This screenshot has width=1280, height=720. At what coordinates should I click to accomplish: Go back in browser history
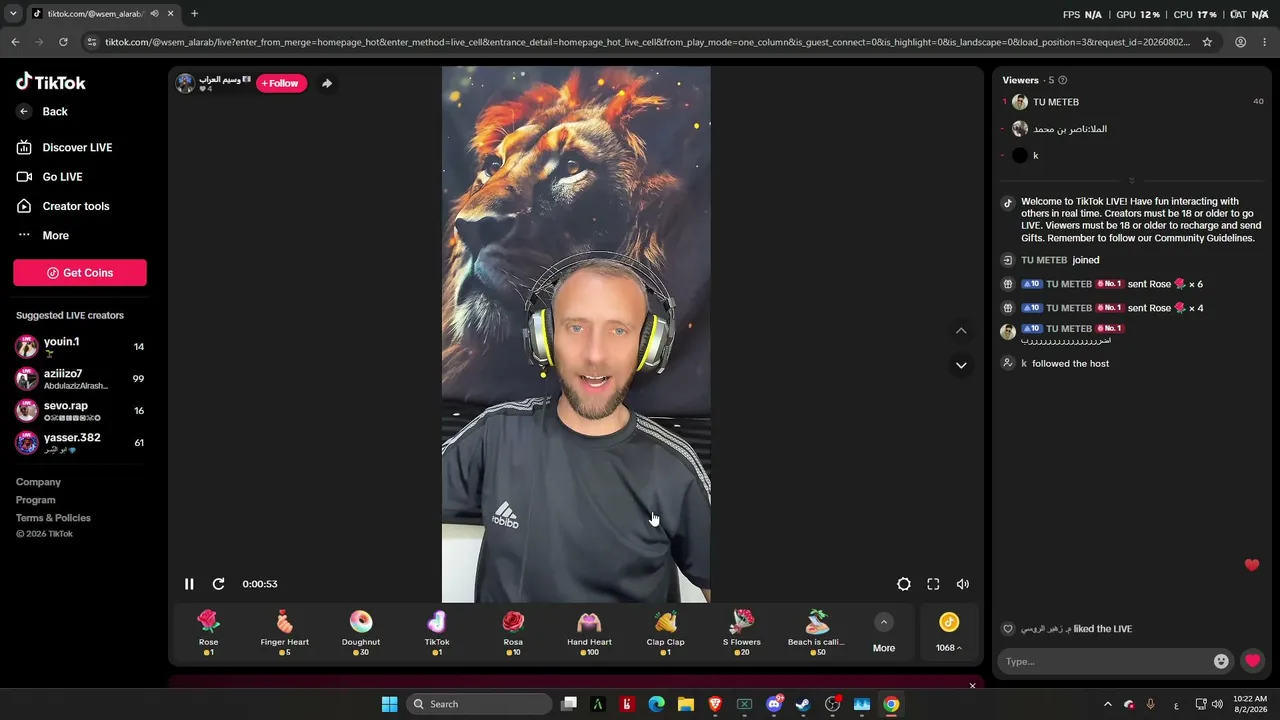pos(15,42)
